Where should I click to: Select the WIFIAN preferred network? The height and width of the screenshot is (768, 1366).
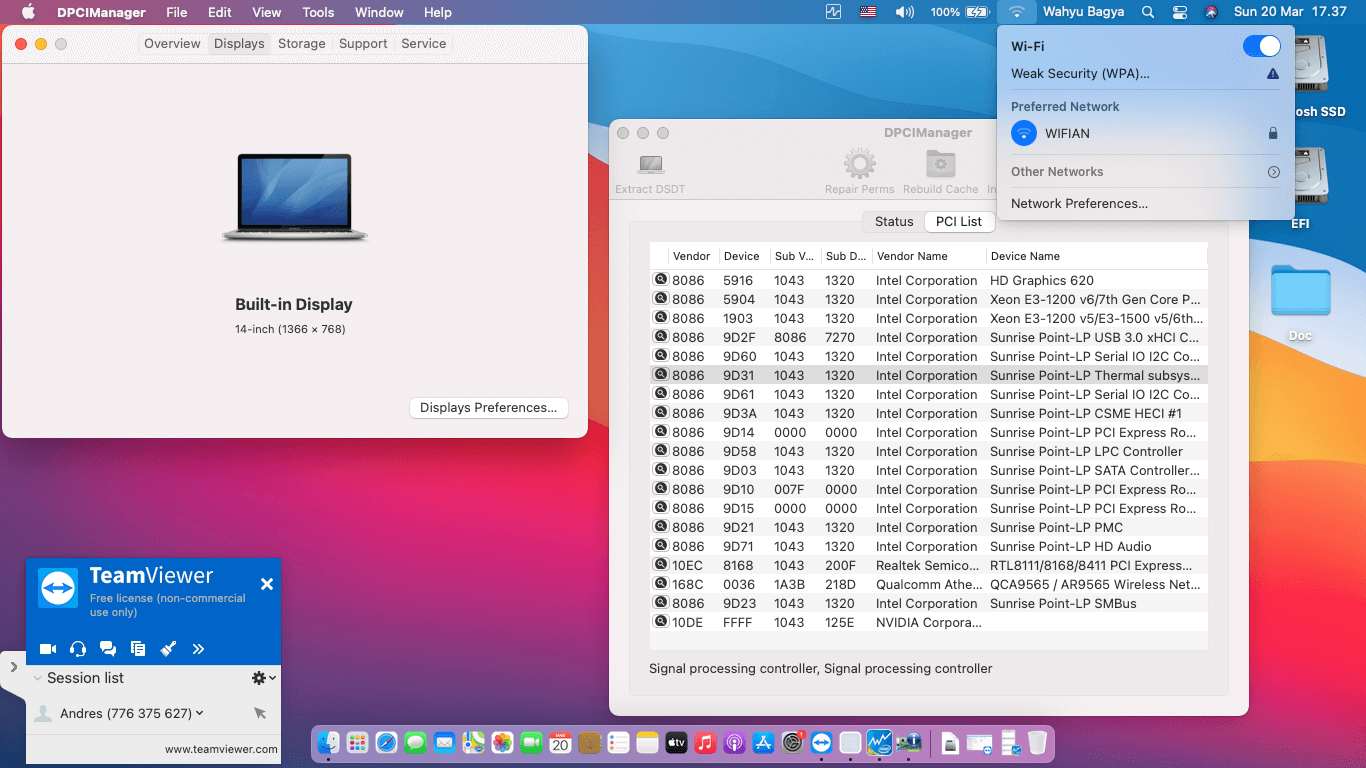[x=1145, y=133]
